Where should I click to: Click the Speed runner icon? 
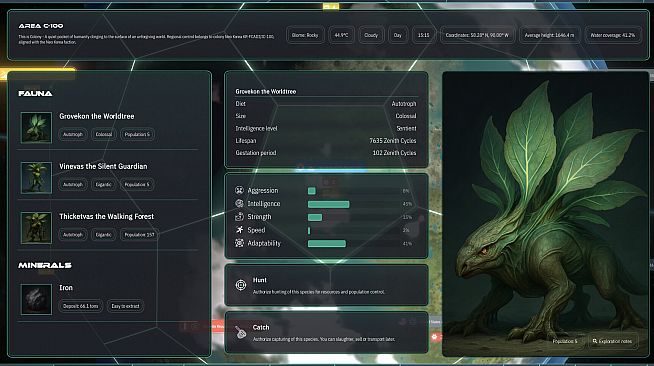click(239, 230)
